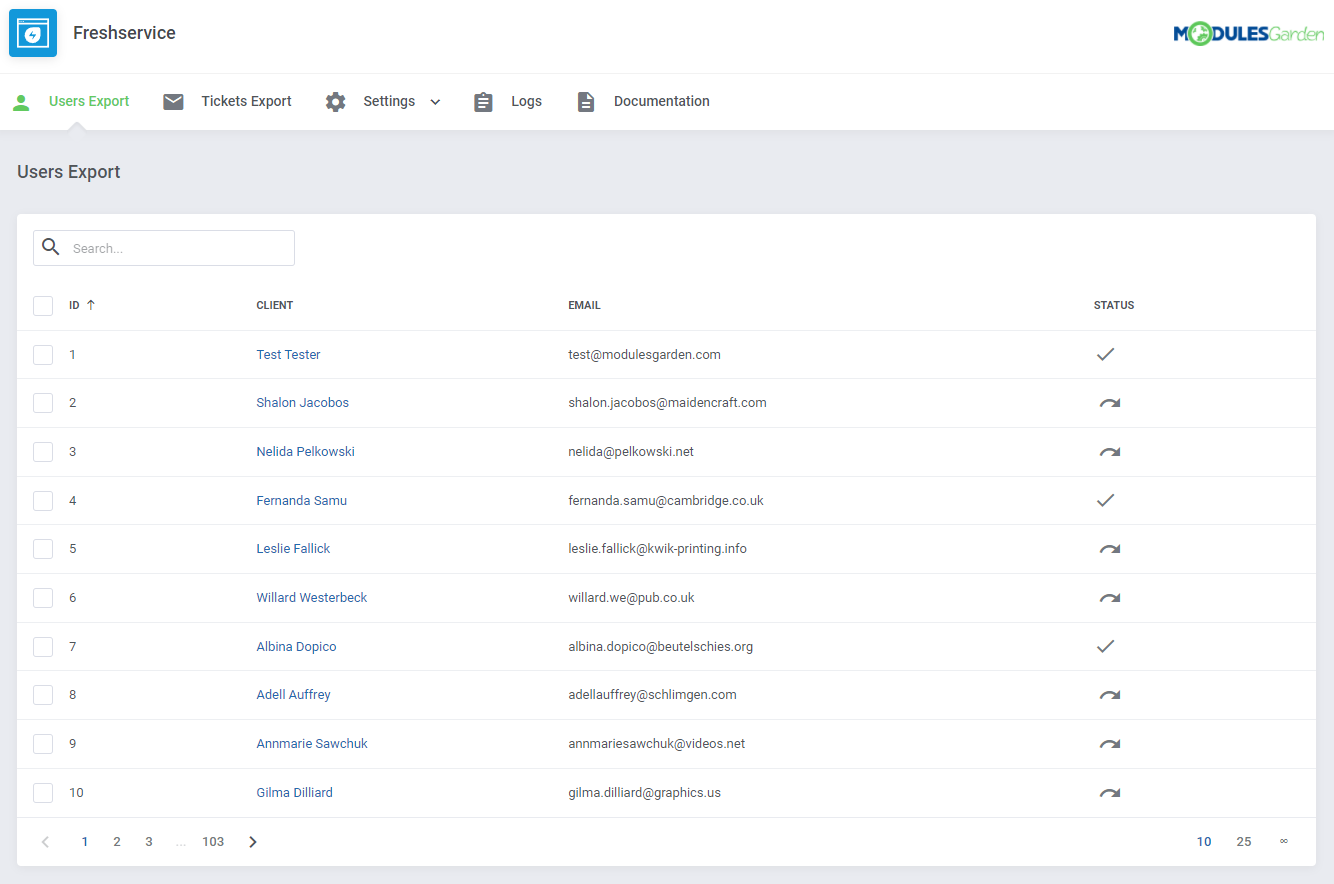Click the Freshservice module logo icon
The image size is (1334, 884).
[x=33, y=33]
